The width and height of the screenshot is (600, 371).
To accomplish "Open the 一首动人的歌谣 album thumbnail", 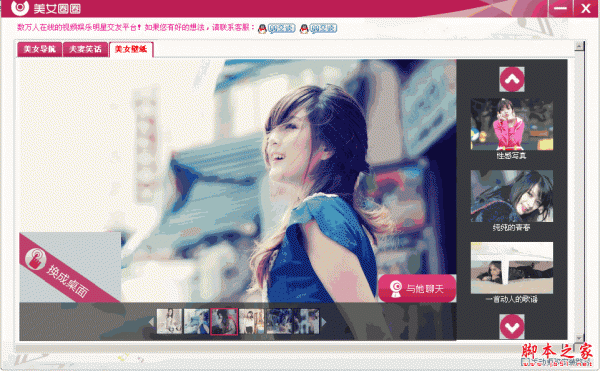I will (x=512, y=268).
